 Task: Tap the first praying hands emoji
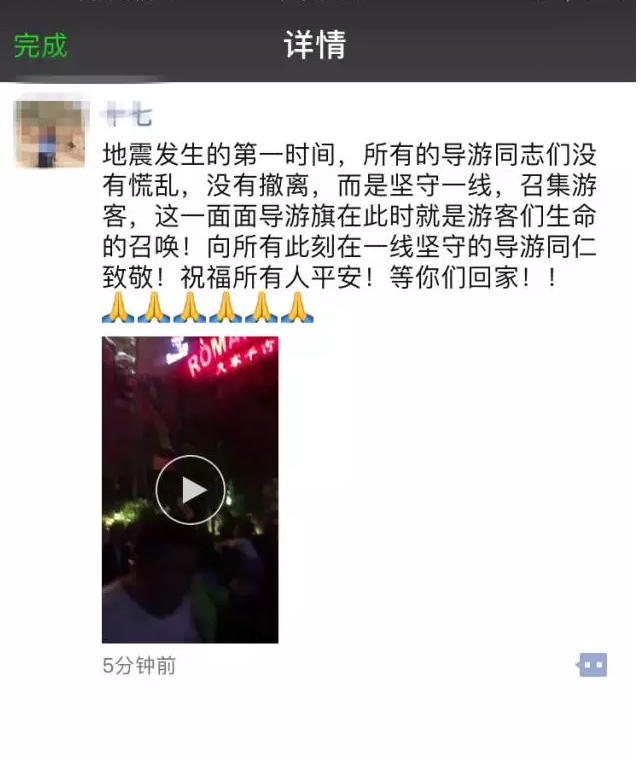pyautogui.click(x=118, y=307)
